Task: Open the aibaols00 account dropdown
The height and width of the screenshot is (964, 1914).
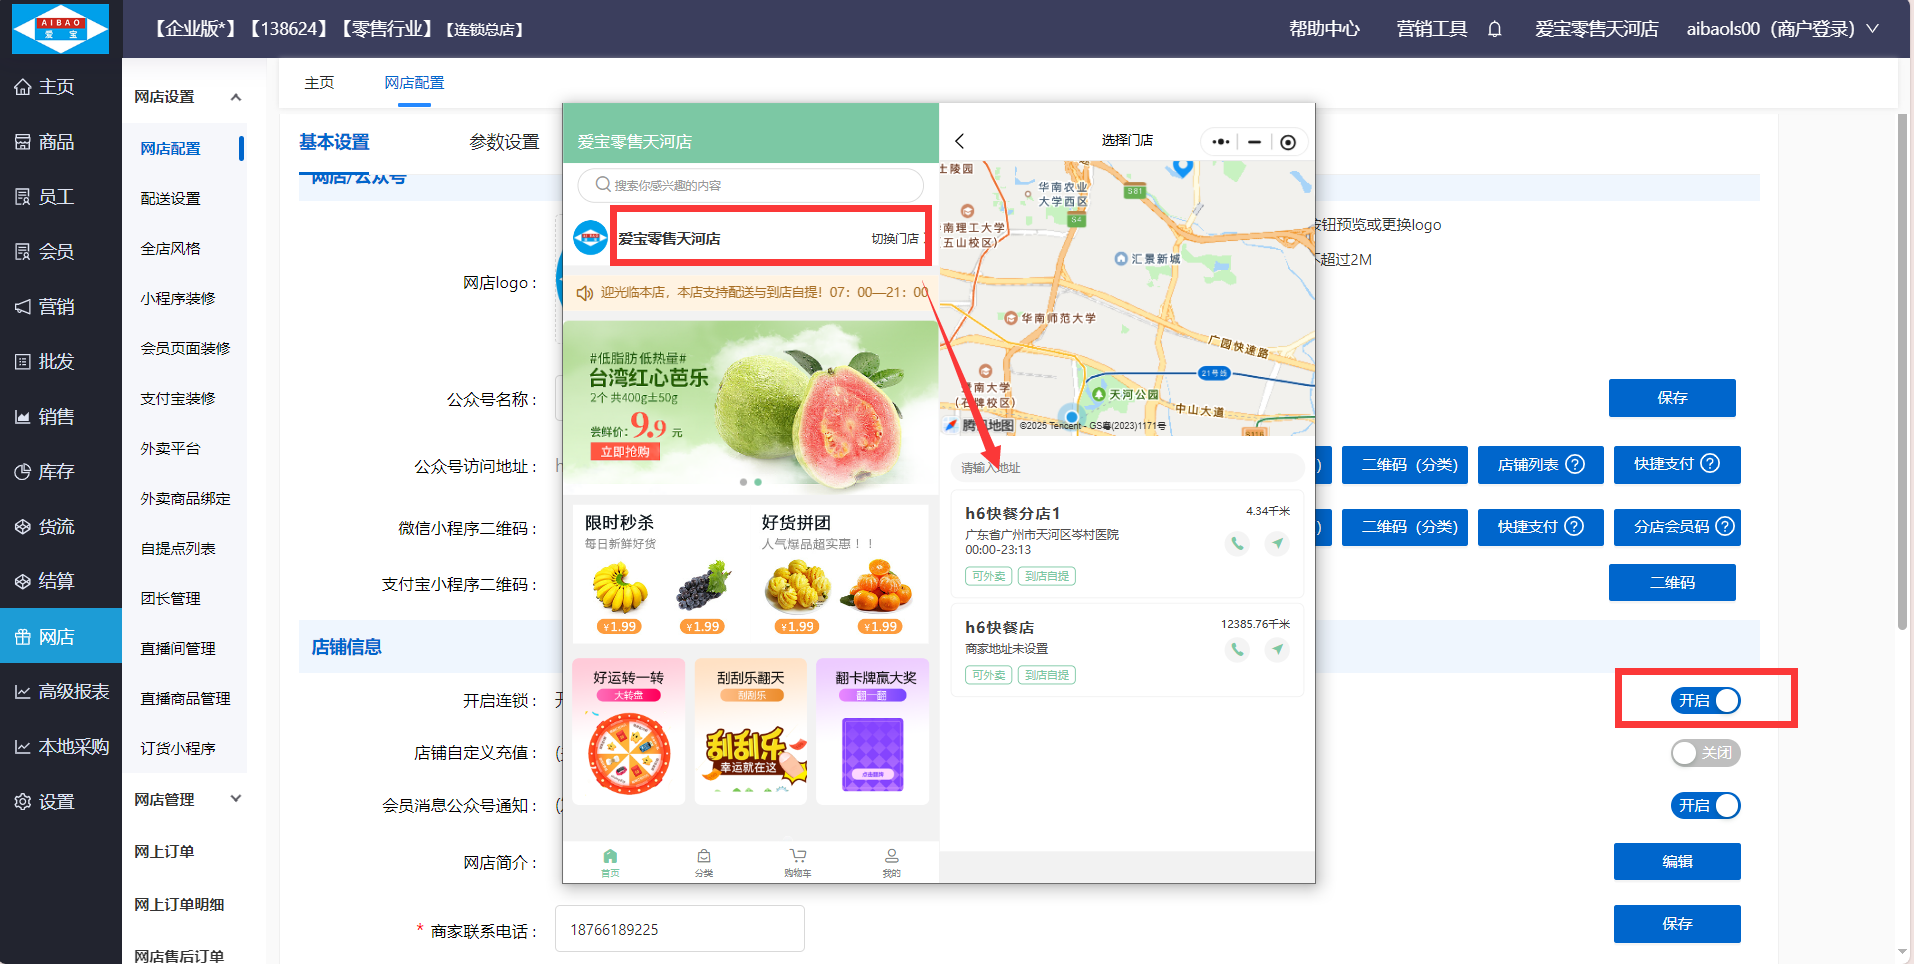Action: pos(1782,29)
